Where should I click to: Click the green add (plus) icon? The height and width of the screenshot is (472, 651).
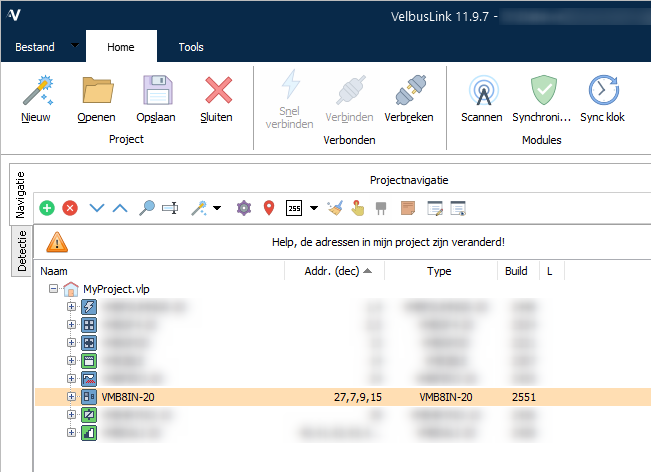pyautogui.click(x=47, y=208)
